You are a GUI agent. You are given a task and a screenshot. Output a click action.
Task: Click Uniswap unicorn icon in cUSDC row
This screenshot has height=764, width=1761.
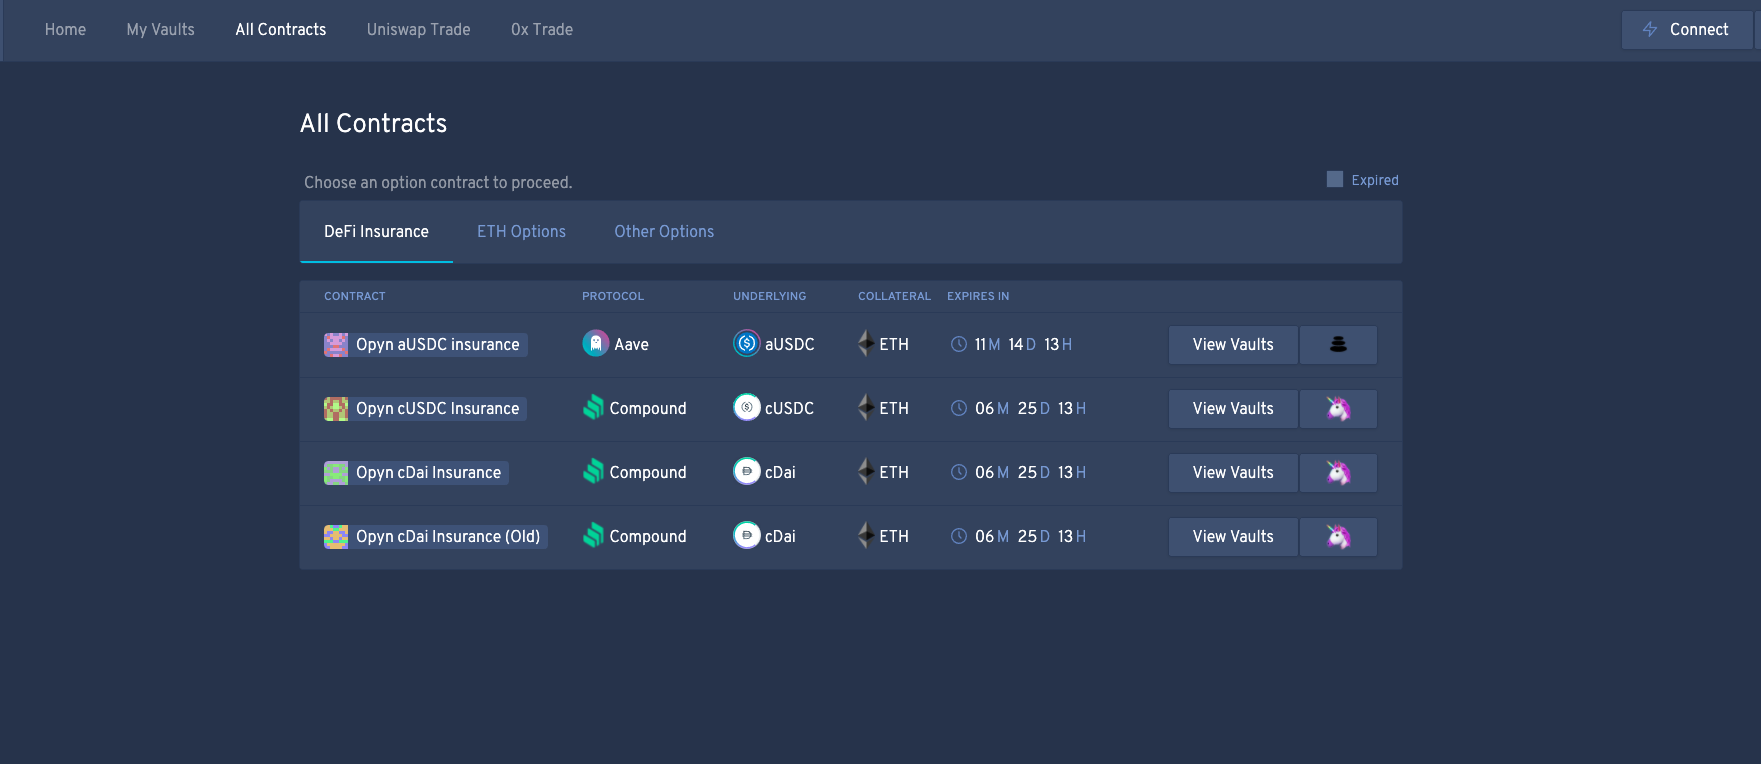coord(1338,409)
